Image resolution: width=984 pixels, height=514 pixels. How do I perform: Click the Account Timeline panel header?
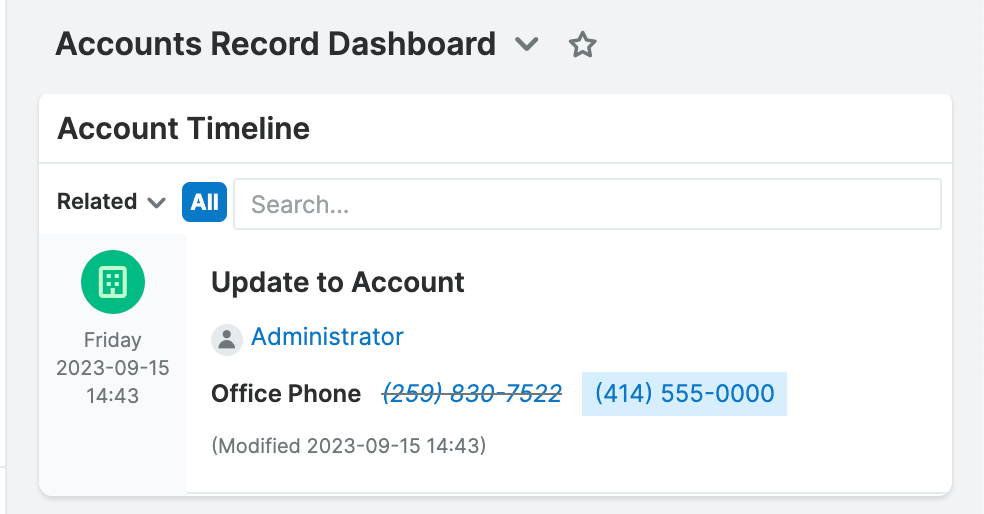click(x=184, y=128)
